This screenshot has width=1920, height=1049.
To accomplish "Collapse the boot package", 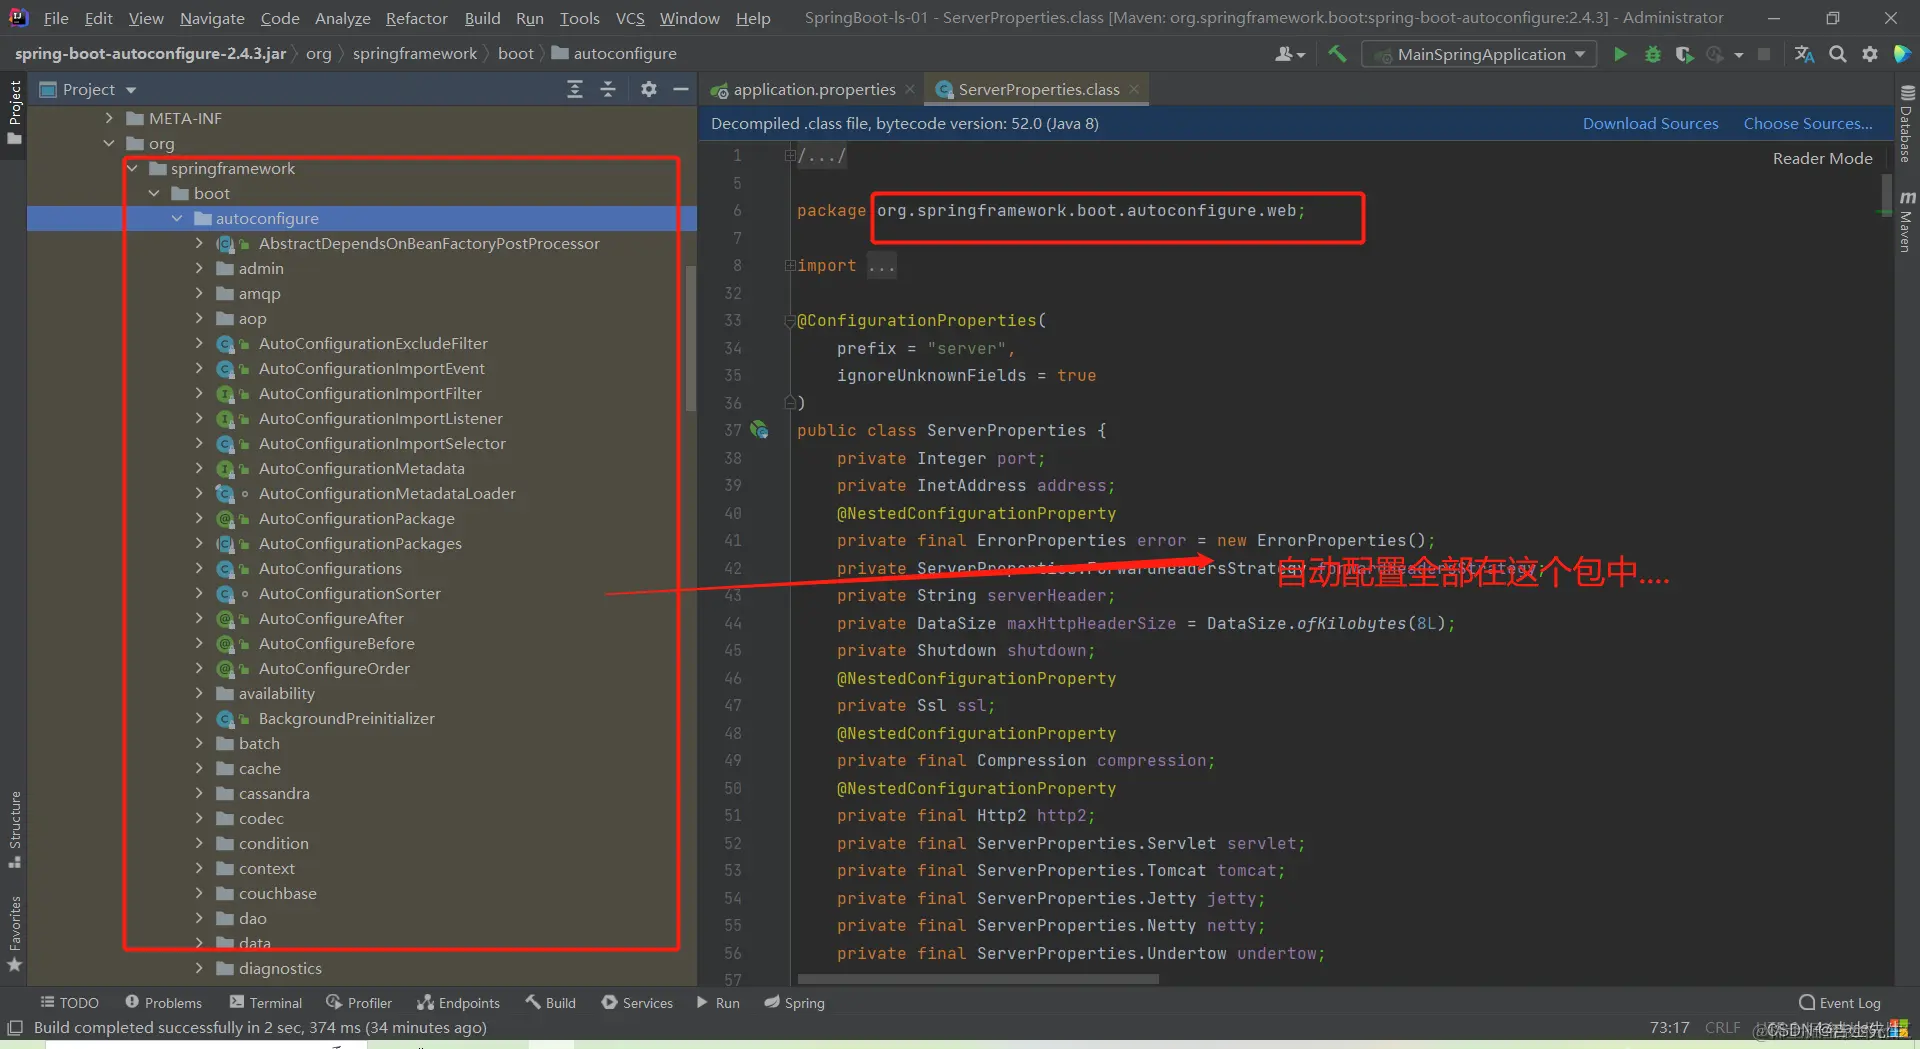I will click(x=154, y=193).
